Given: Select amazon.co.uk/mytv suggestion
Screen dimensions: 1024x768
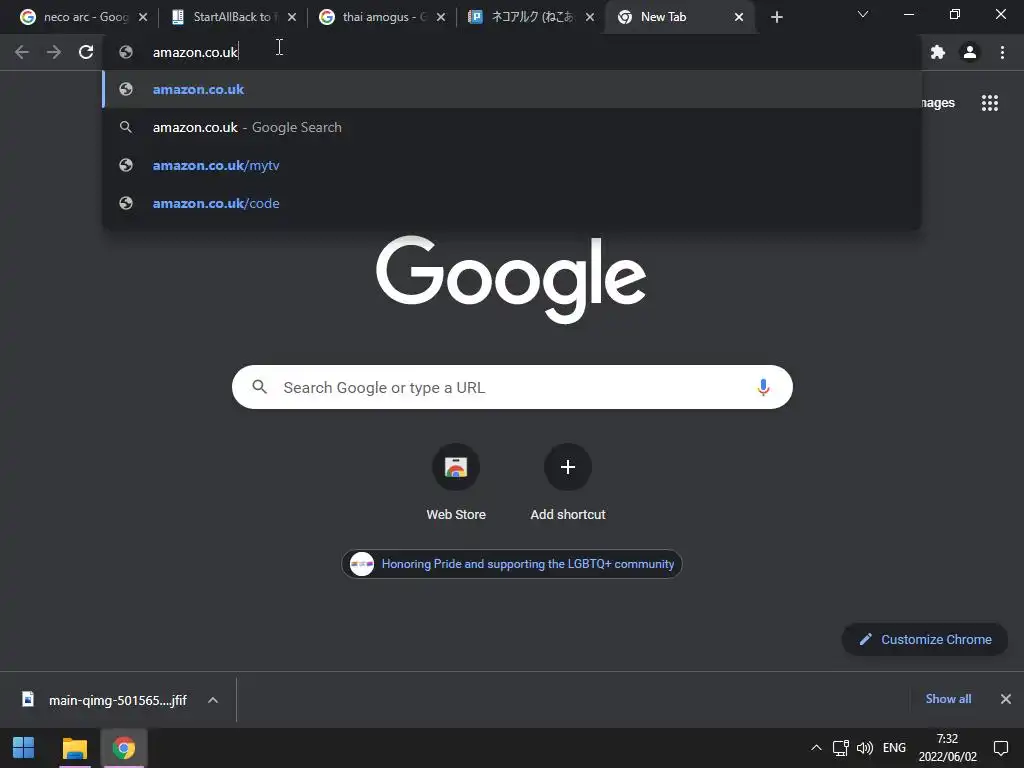Looking at the screenshot, I should (512, 165).
